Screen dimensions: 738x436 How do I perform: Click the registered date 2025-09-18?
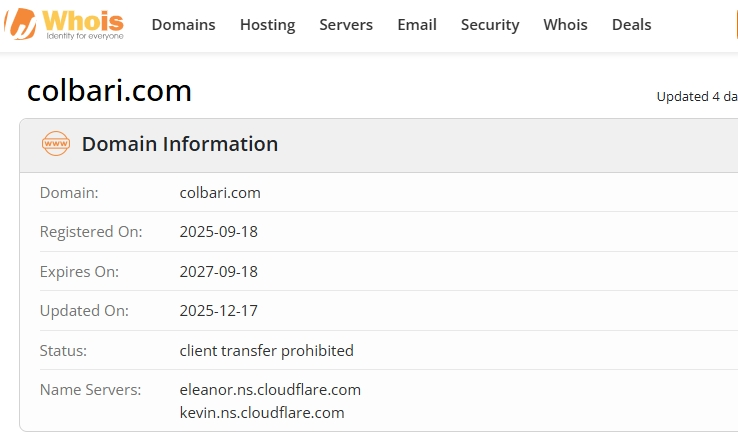[218, 232]
